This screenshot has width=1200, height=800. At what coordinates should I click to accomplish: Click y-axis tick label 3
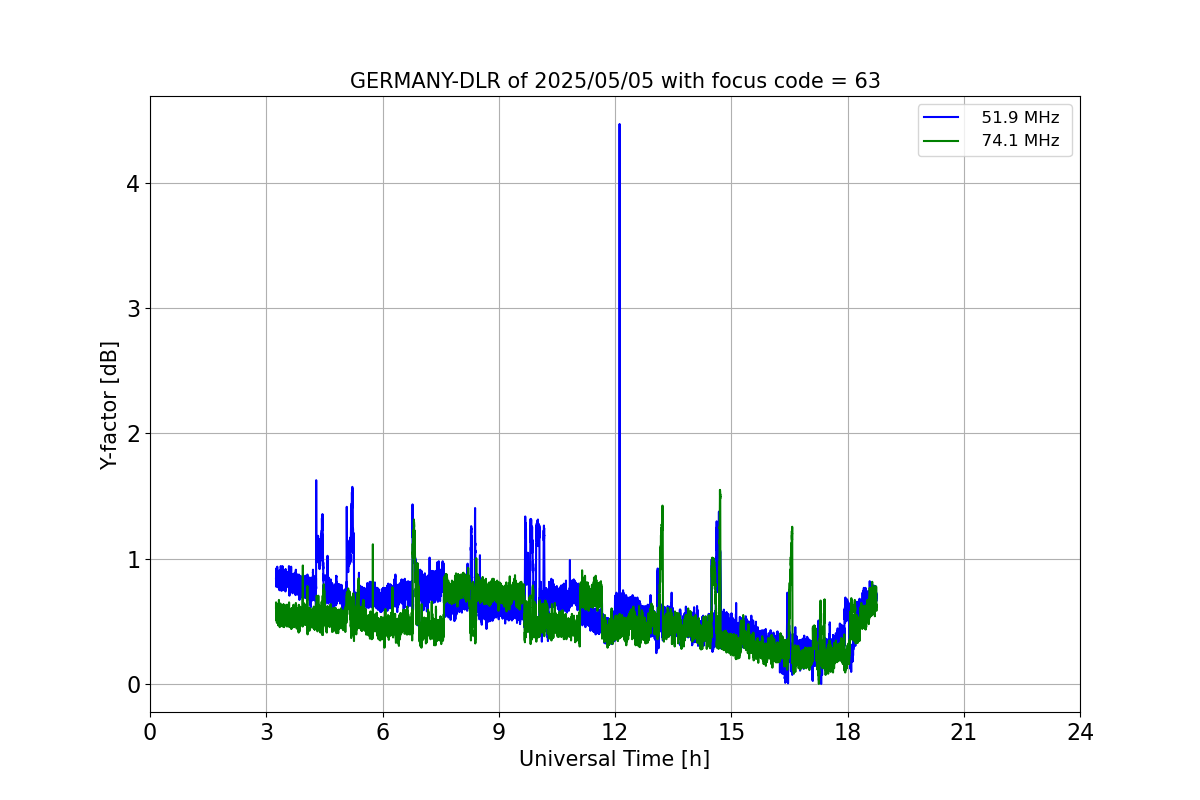pyautogui.click(x=132, y=309)
